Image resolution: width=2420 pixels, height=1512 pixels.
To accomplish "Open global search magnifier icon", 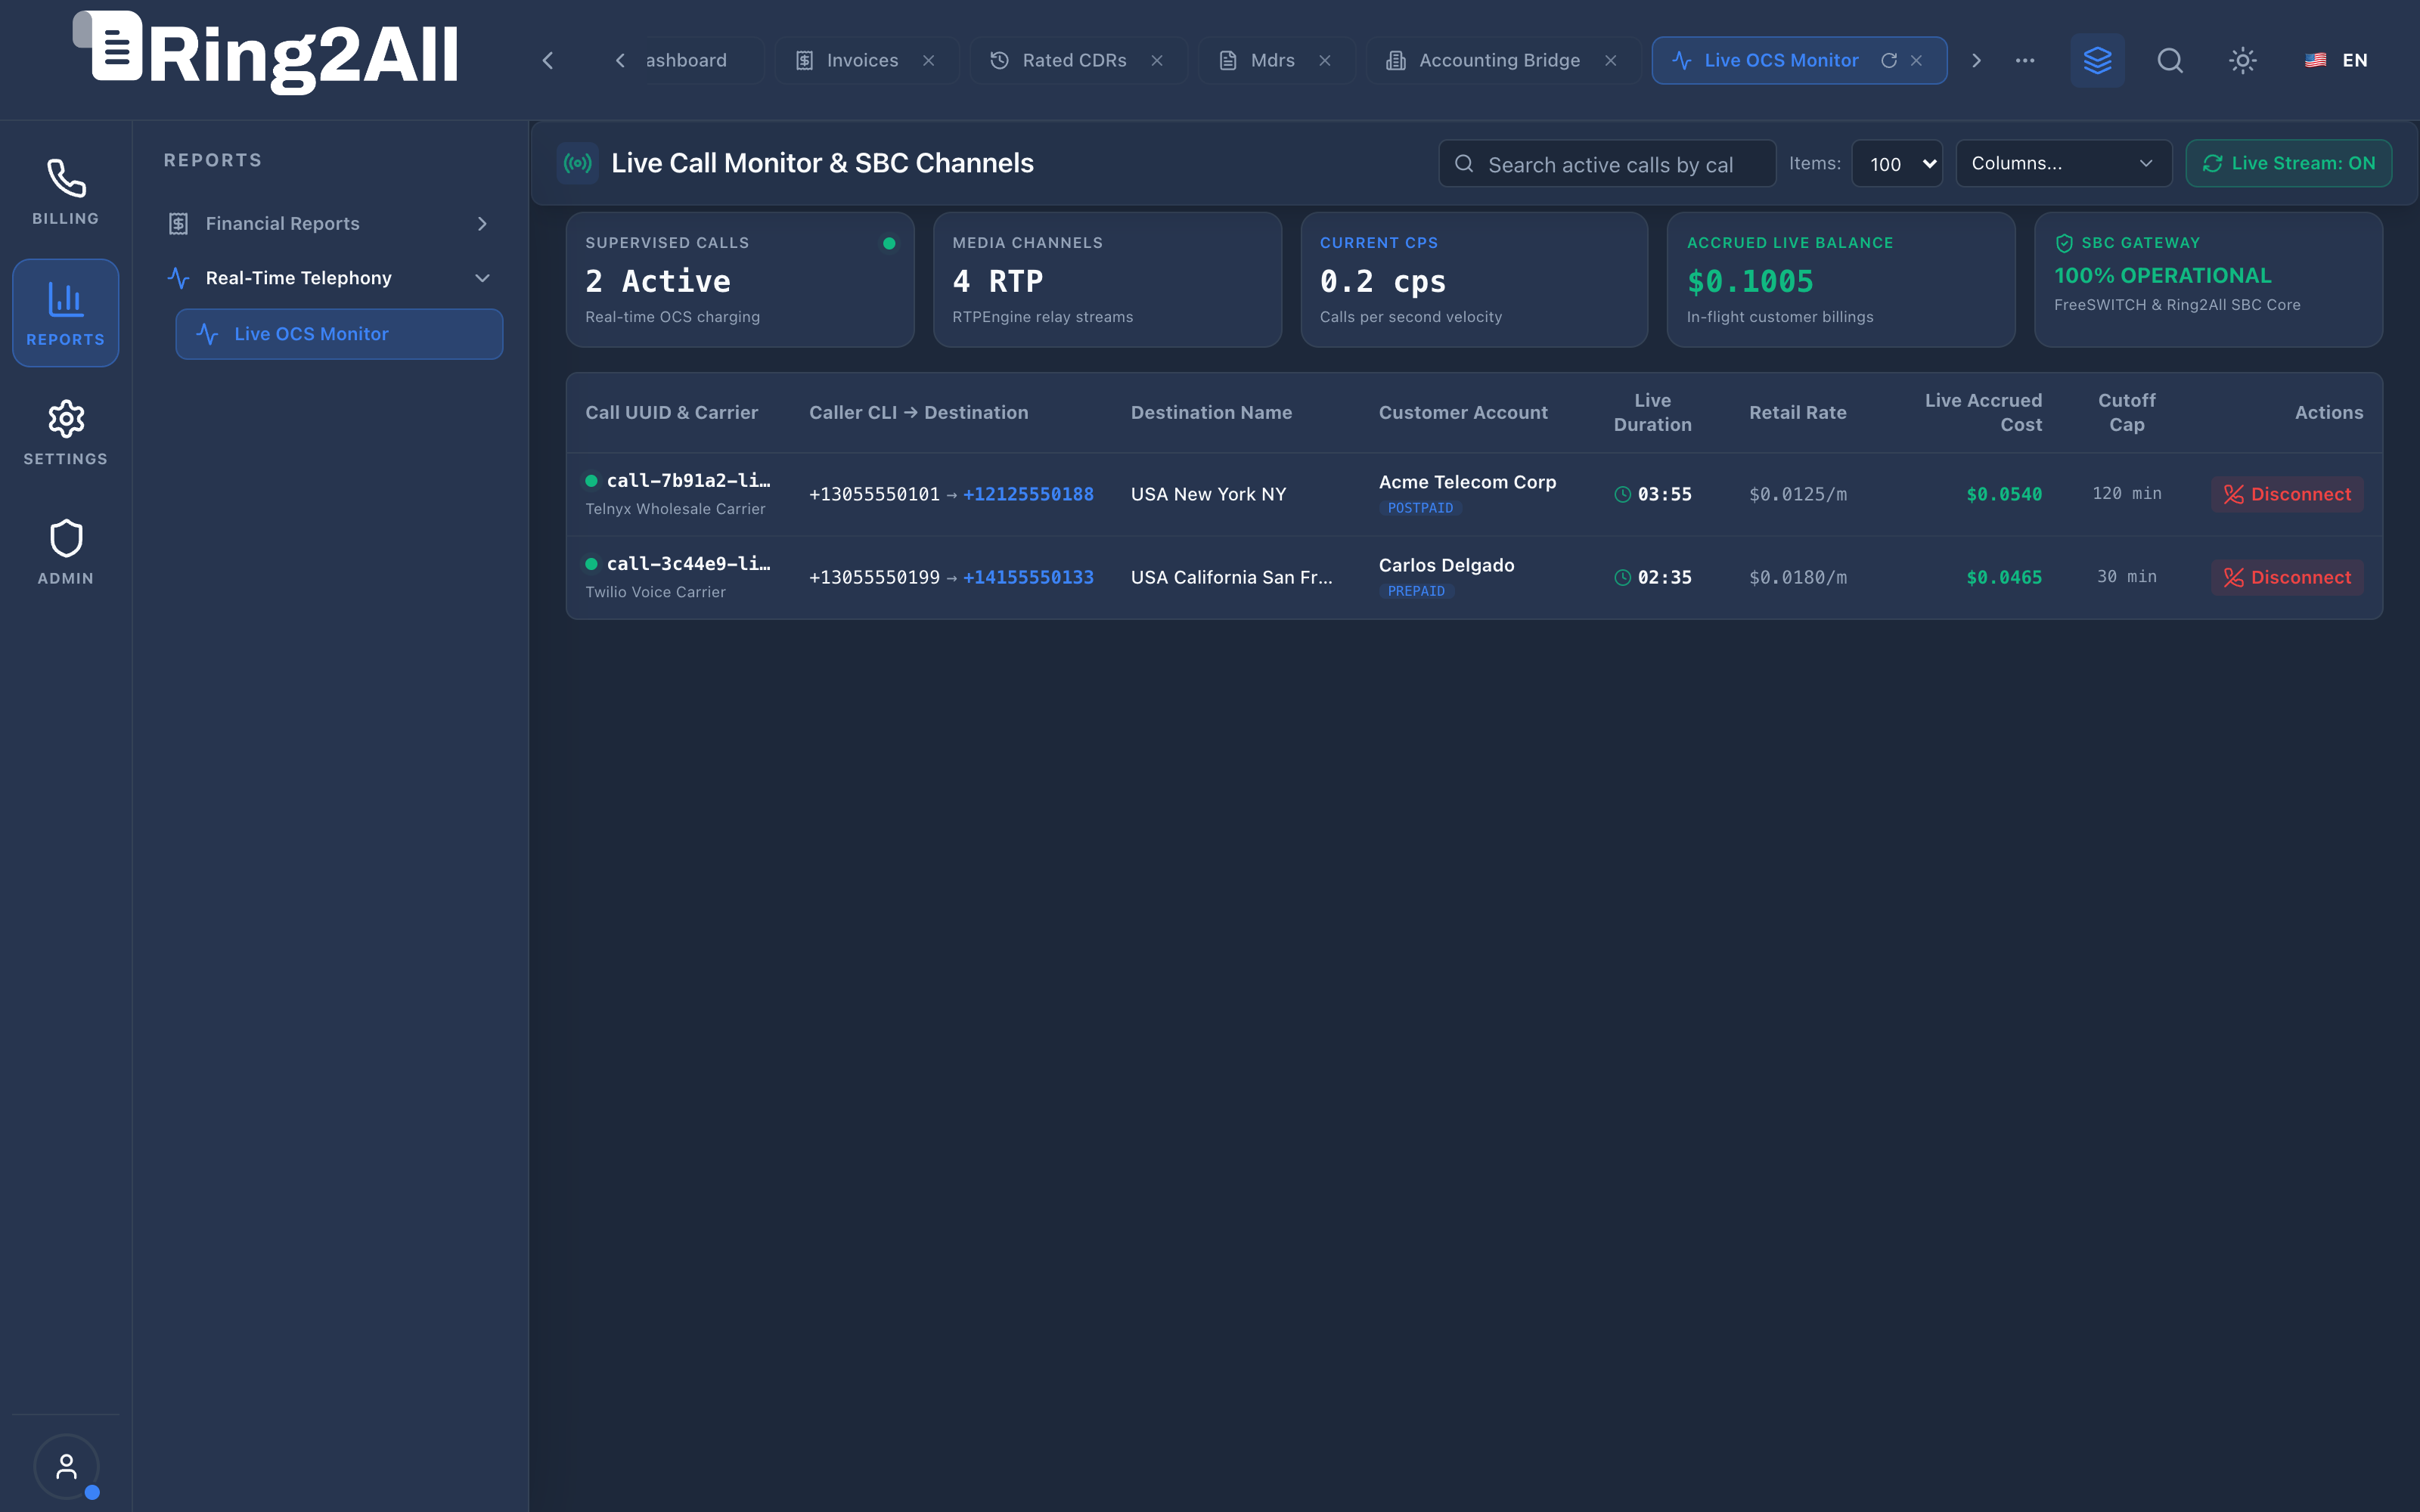I will 2169,60.
